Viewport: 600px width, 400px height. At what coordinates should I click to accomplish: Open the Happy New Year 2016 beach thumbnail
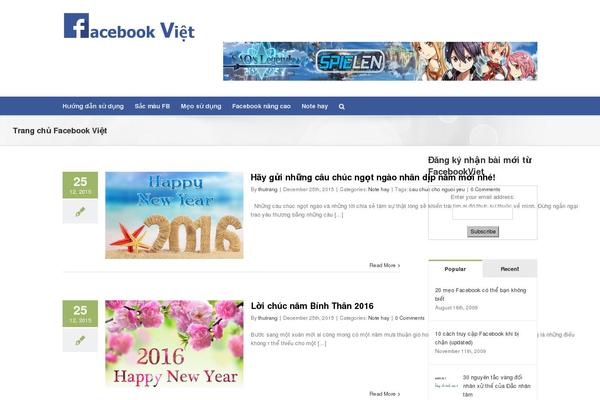174,215
